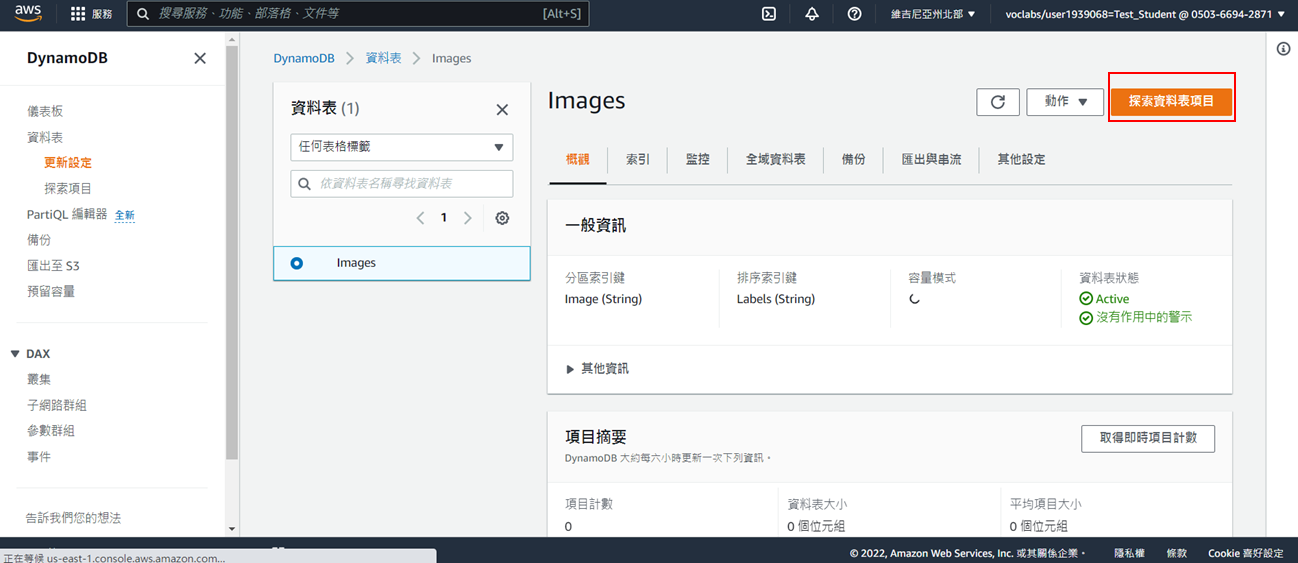Refresh the Images table view
The width and height of the screenshot is (1298, 563).
998,101
